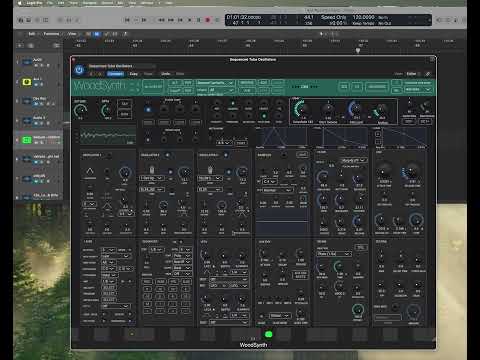Open the preset category dropdown showing All
This screenshot has width=480, height=360.
(220, 90)
